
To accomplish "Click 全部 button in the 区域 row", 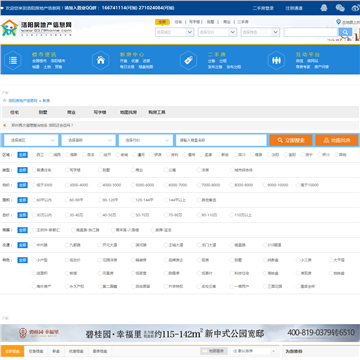I will coord(22,155).
